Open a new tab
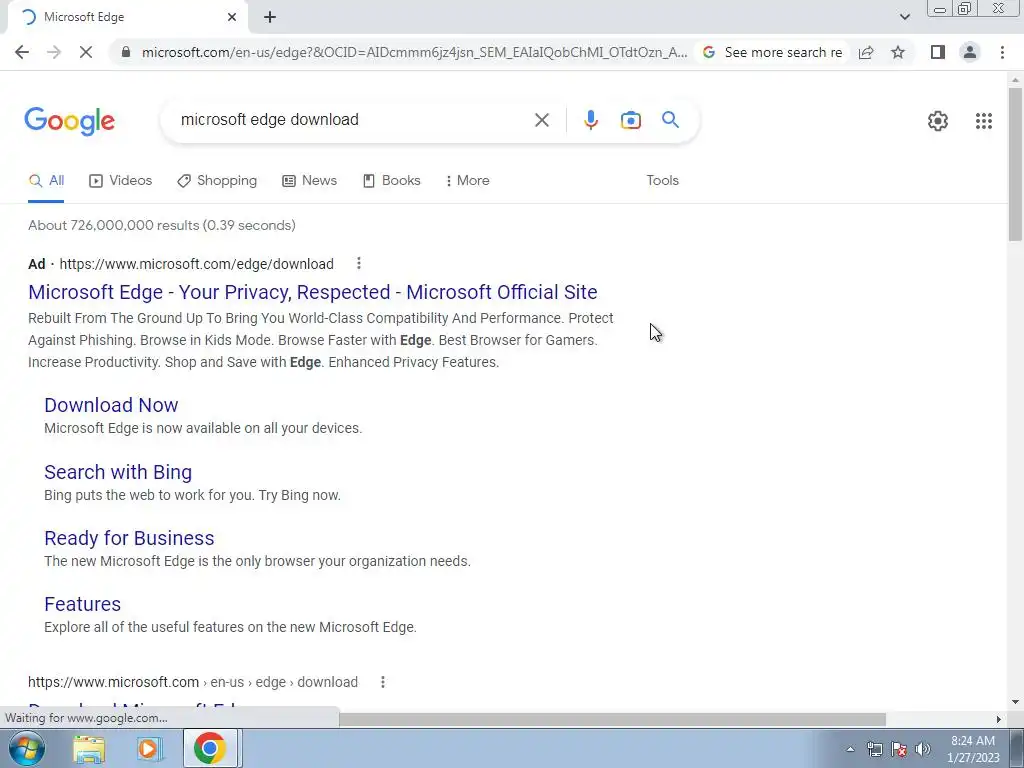This screenshot has height=768, width=1024. 270,17
